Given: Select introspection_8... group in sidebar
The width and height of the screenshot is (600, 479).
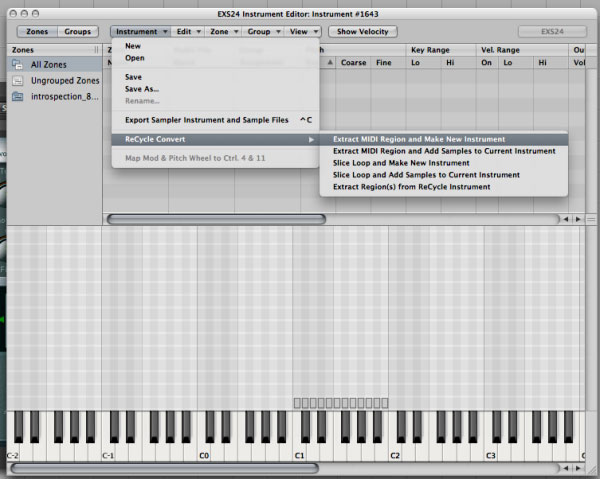Looking at the screenshot, I should pyautogui.click(x=55, y=96).
